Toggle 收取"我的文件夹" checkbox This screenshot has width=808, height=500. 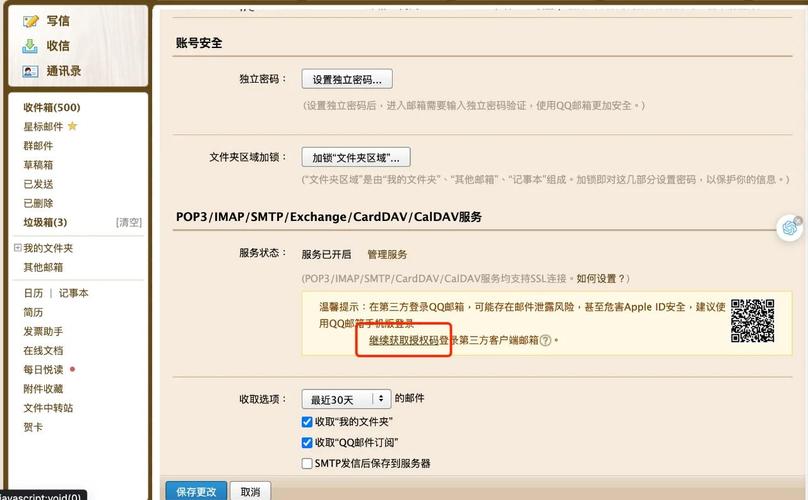(x=307, y=422)
